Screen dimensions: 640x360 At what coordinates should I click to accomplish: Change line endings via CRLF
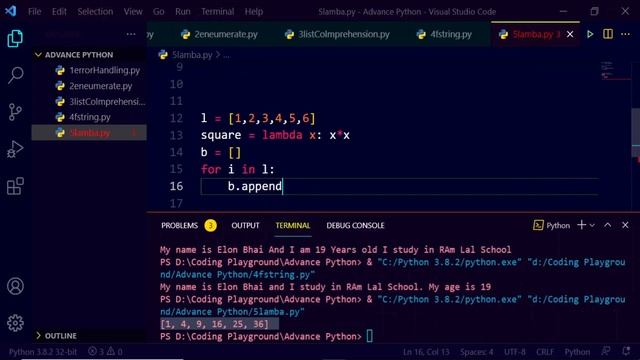[x=545, y=351]
